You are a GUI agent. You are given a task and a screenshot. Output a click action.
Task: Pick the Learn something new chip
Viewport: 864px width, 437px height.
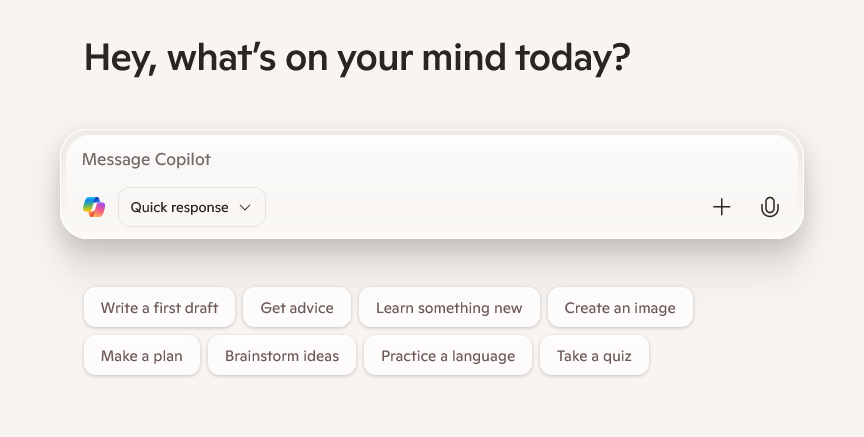pos(449,307)
